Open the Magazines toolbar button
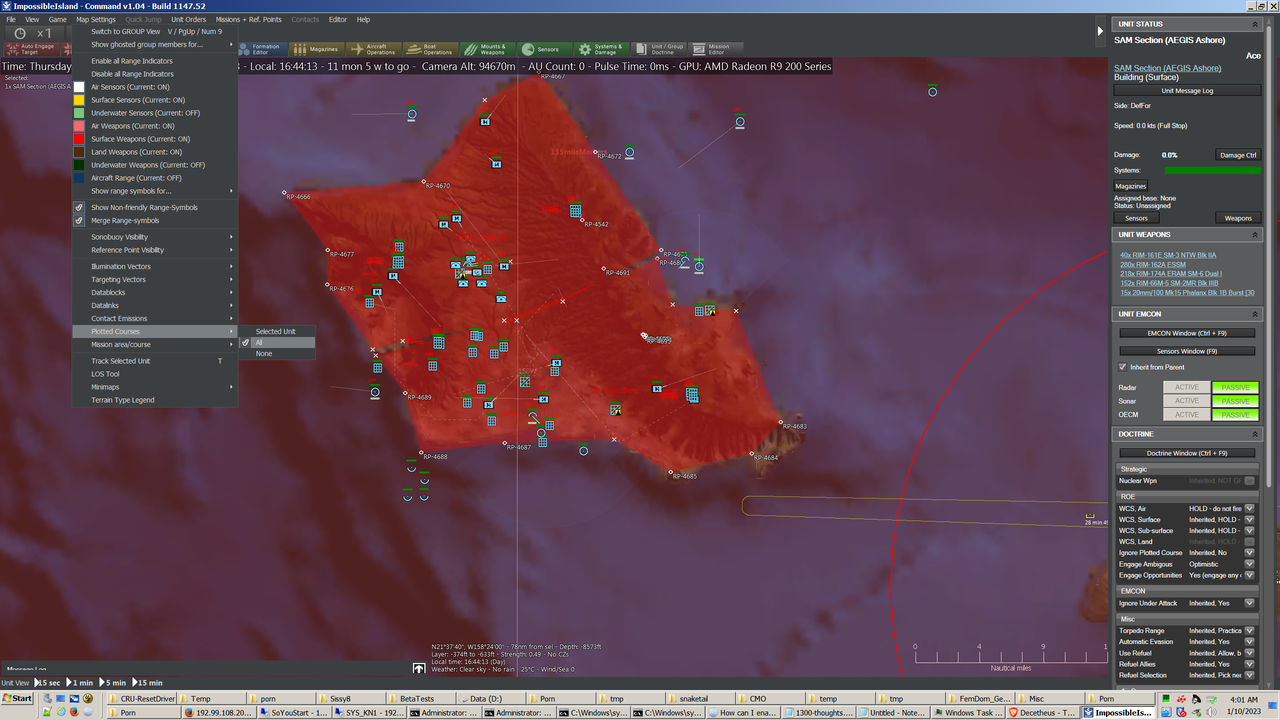This screenshot has width=1280, height=720. point(316,48)
